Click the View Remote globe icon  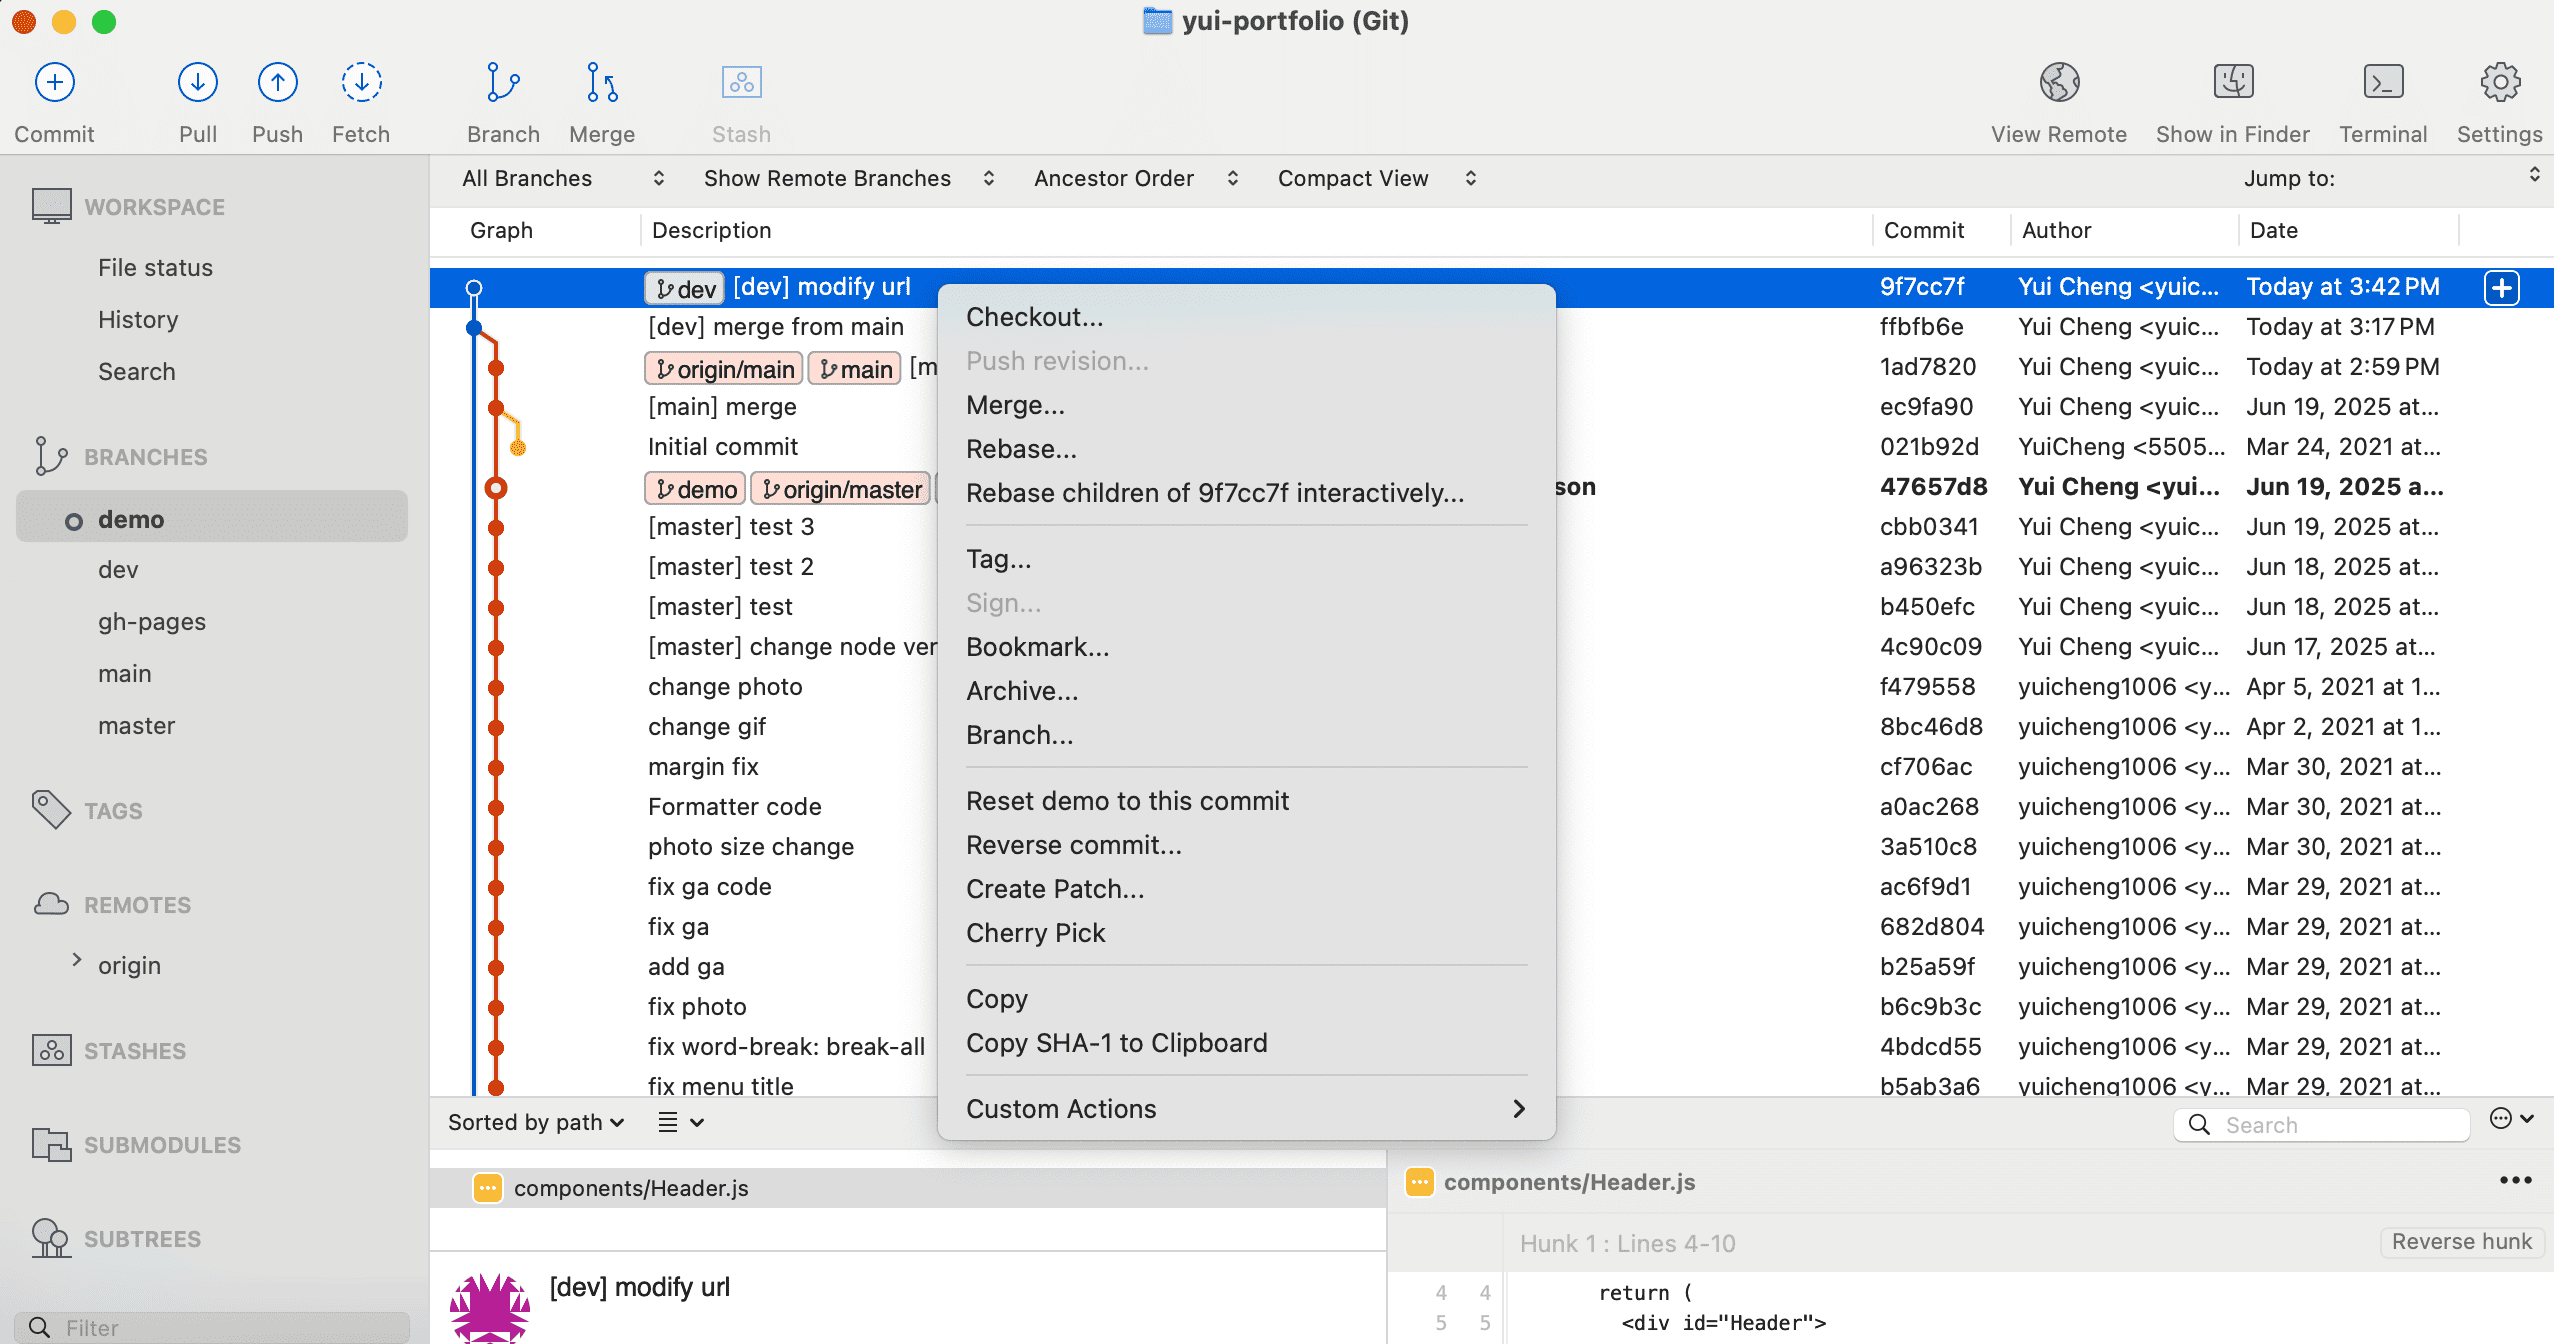2058,83
